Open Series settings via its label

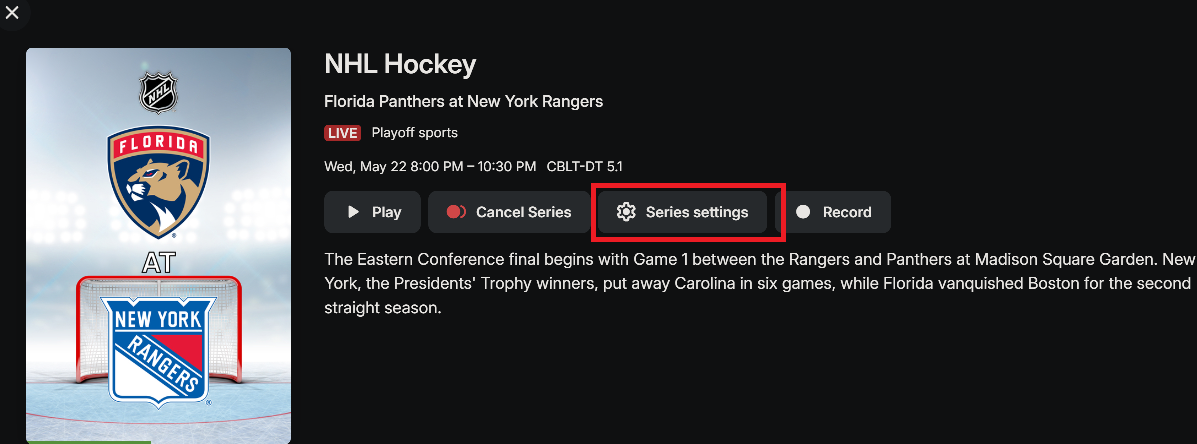[x=696, y=212]
